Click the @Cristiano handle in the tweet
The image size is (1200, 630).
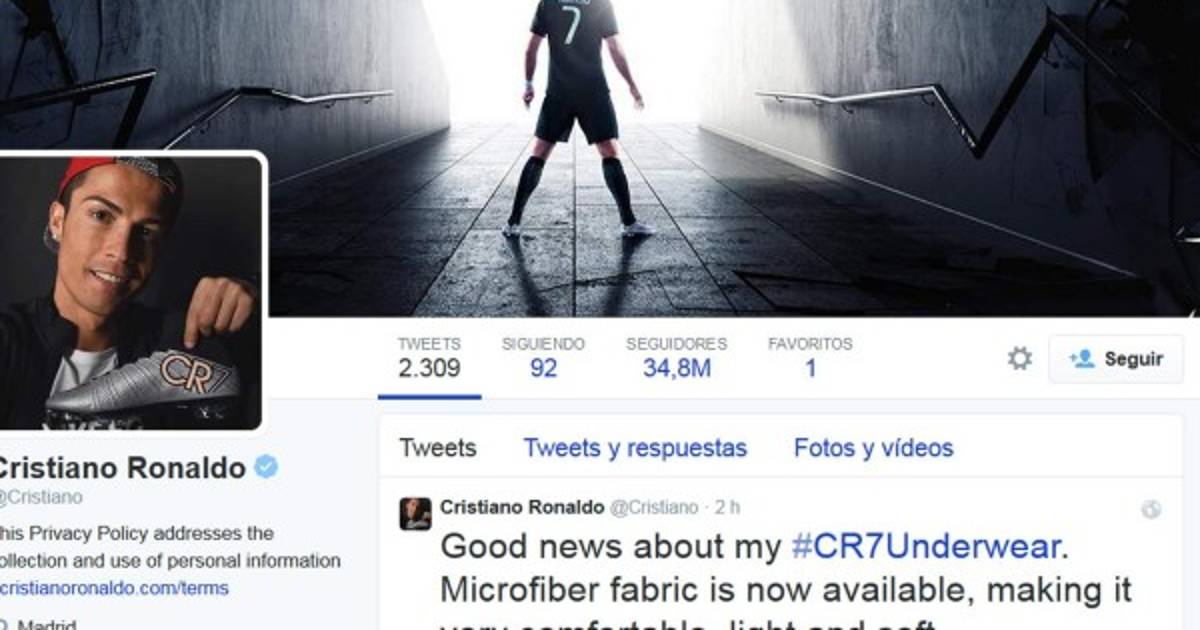[653, 507]
